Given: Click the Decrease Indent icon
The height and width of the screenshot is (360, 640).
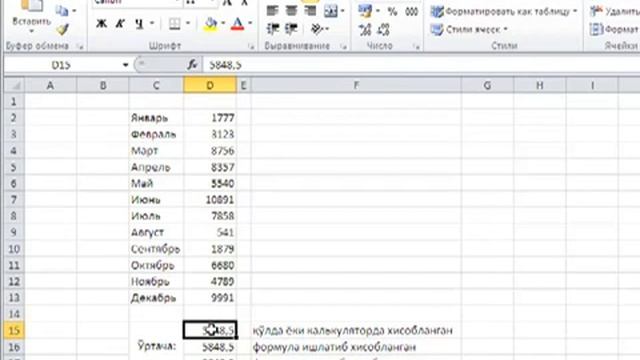Looking at the screenshot, I should point(273,29).
